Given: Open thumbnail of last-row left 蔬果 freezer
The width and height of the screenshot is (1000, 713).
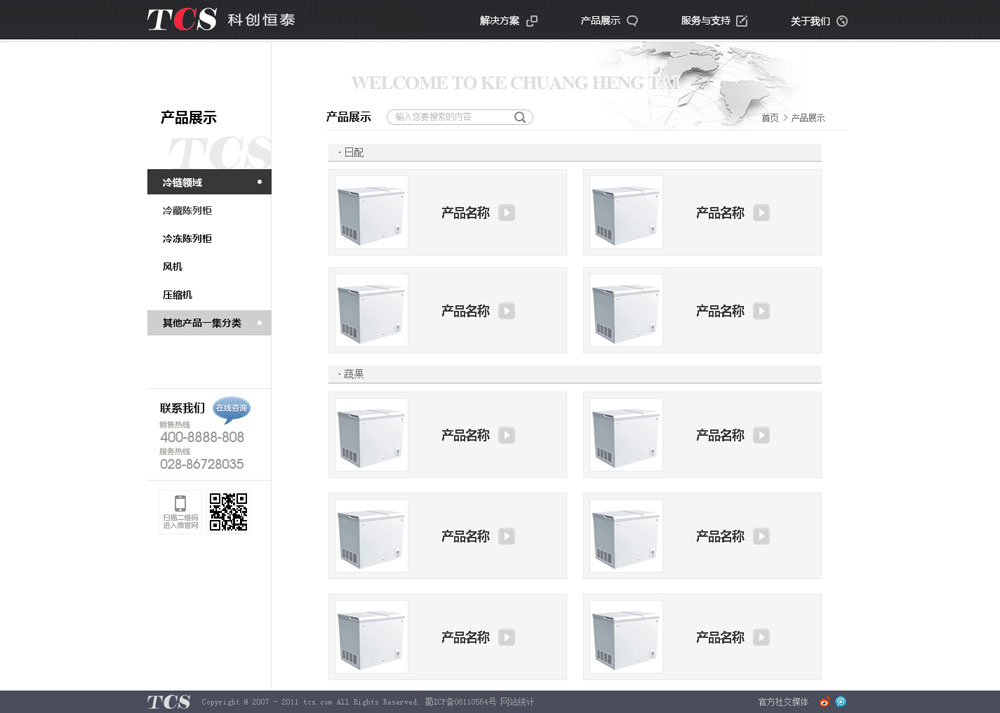Looking at the screenshot, I should [372, 636].
